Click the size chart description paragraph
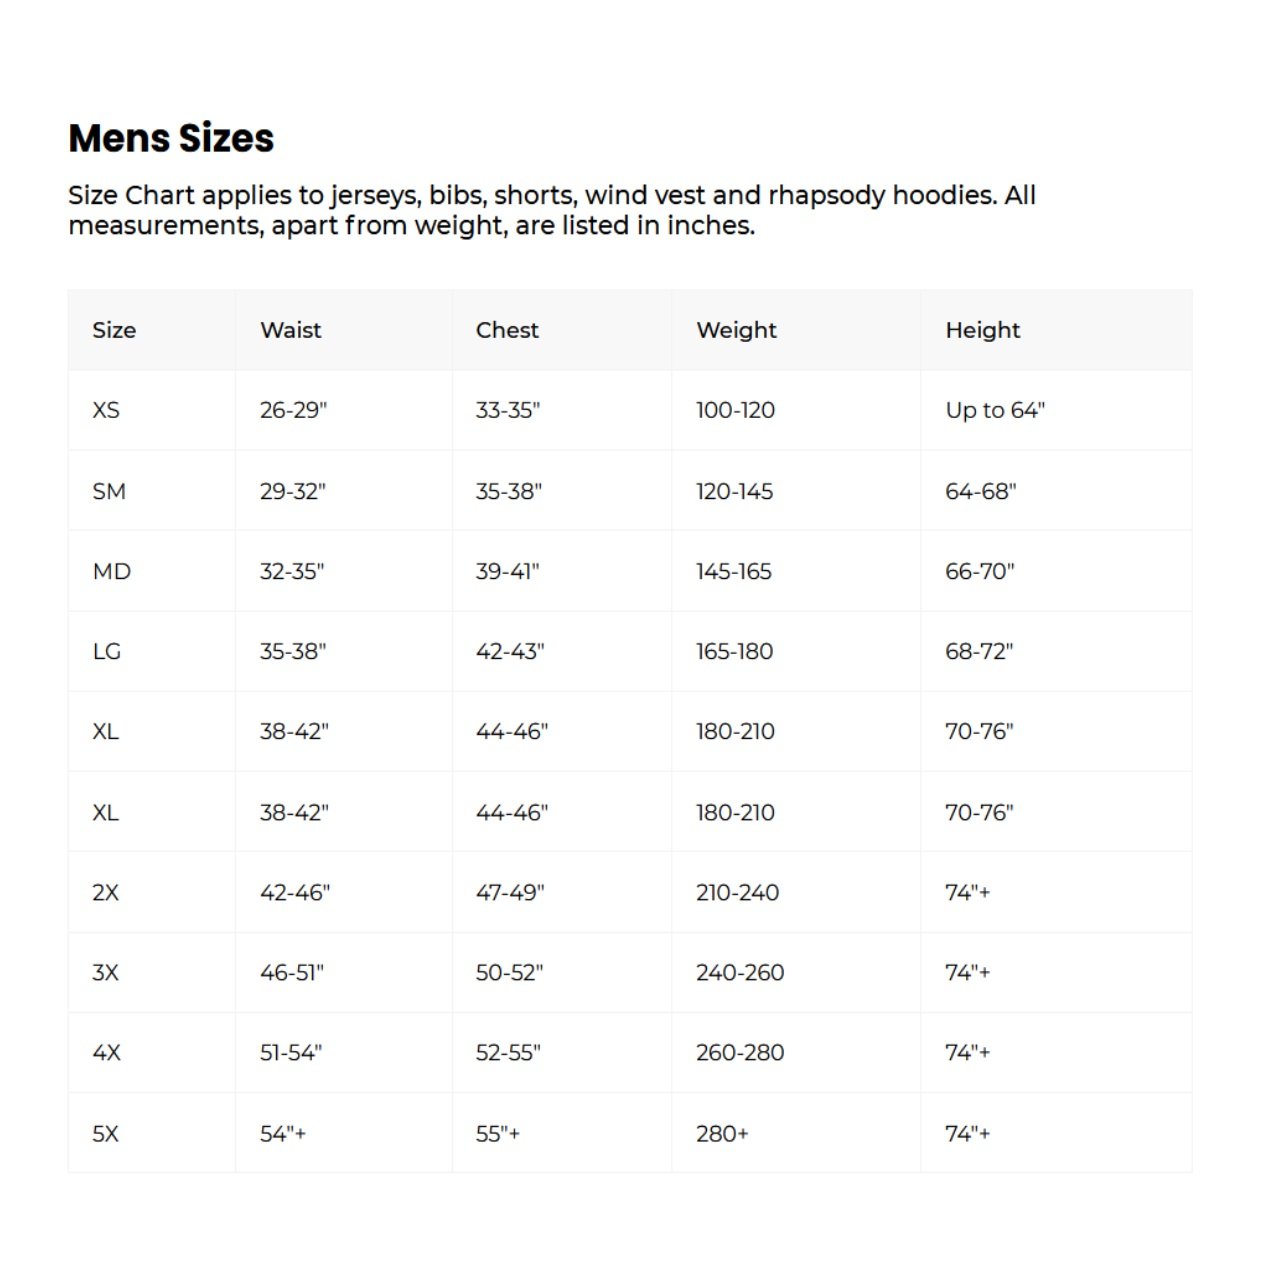Screen dimensions: 1280x1280 pos(552,210)
